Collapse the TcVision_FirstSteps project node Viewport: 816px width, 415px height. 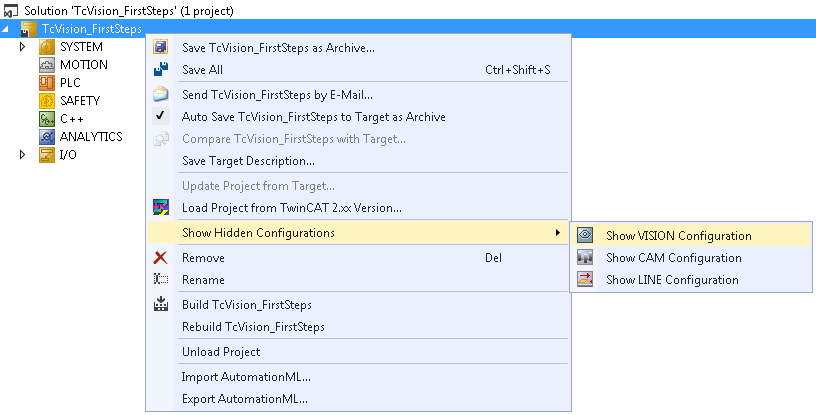coord(5,30)
